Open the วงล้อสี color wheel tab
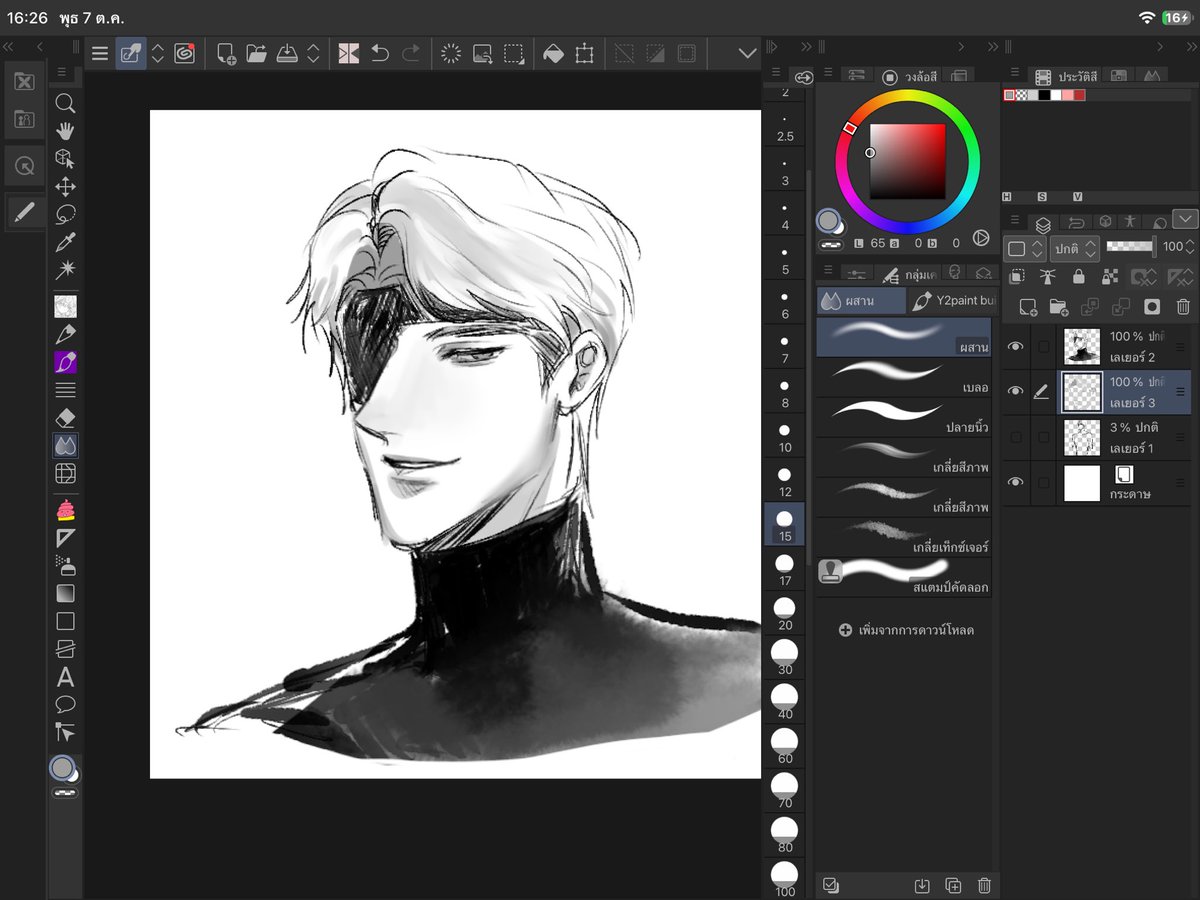1200x900 pixels. (x=910, y=76)
